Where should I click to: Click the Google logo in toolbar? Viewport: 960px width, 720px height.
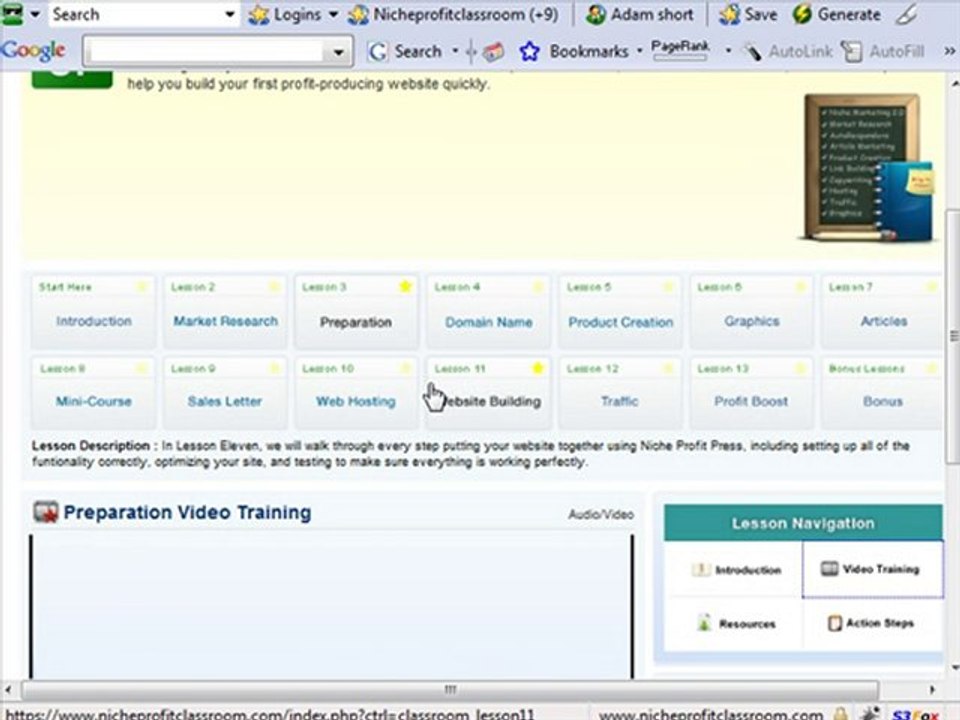pos(33,50)
